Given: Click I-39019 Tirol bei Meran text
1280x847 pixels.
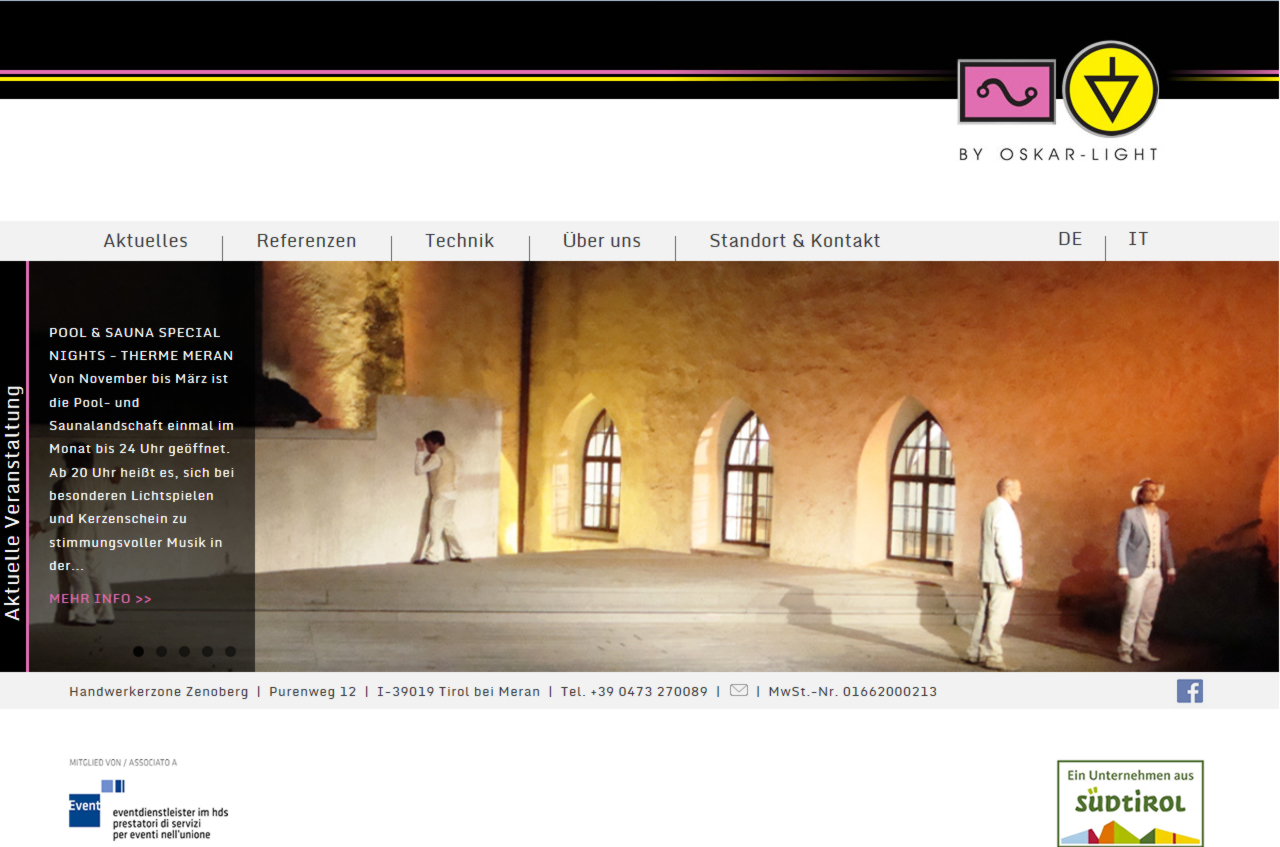Looking at the screenshot, I should [459, 692].
